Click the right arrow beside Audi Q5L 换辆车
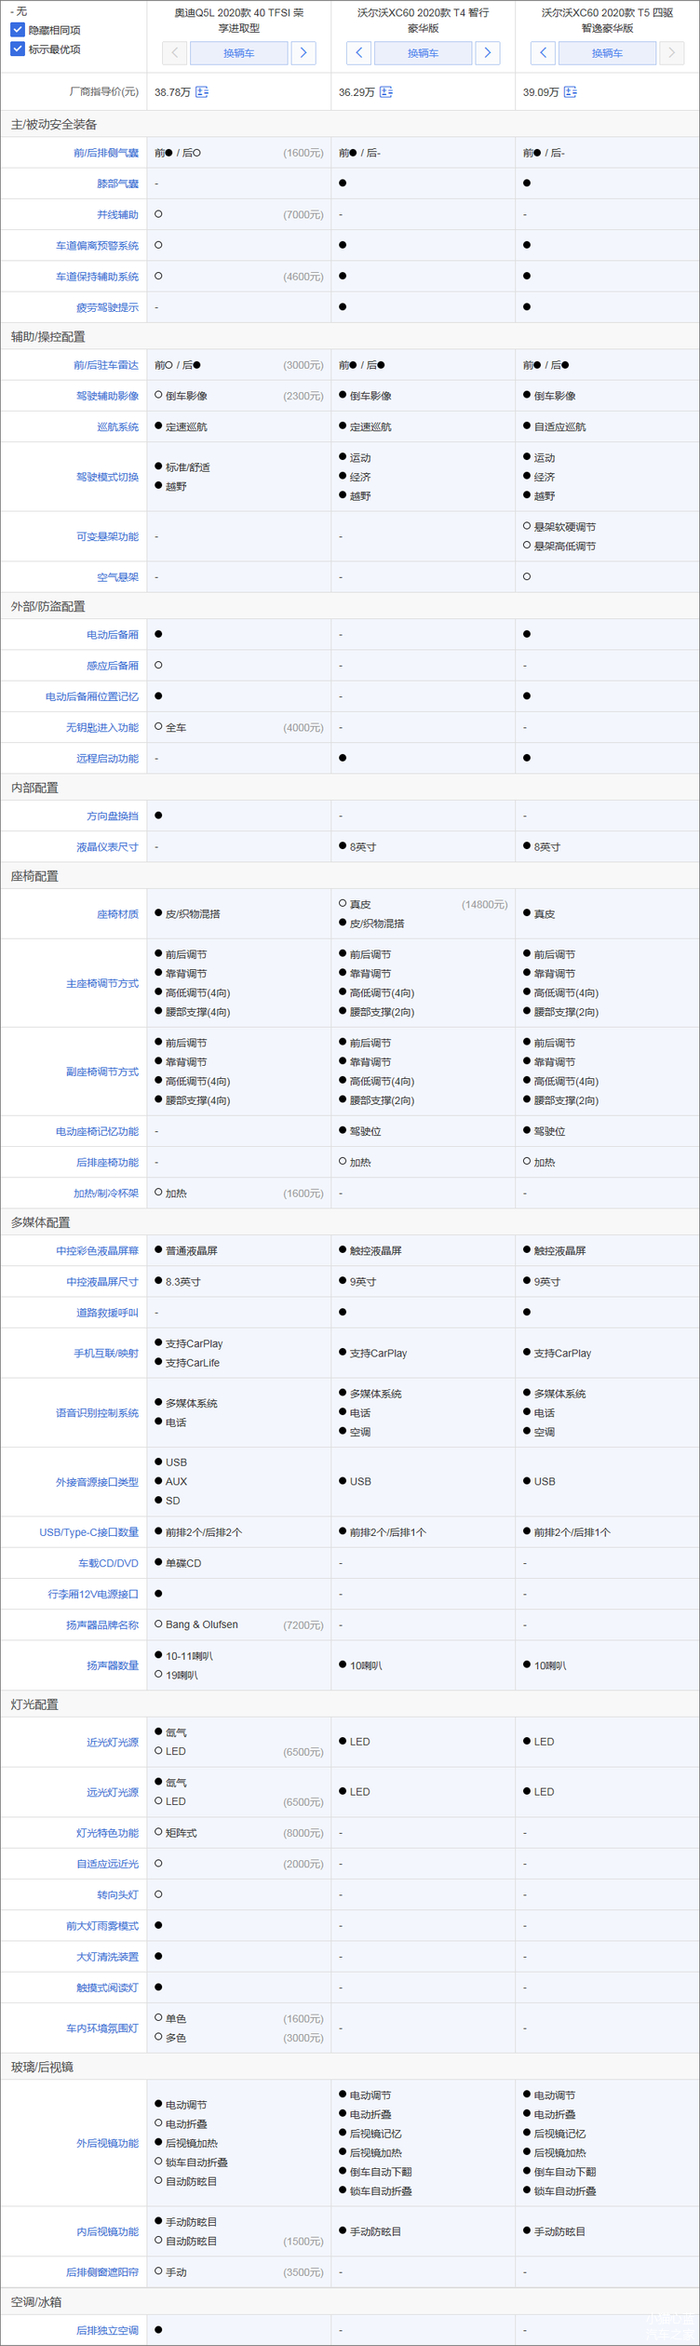Viewport: 700px width, 2346px height. 303,53
